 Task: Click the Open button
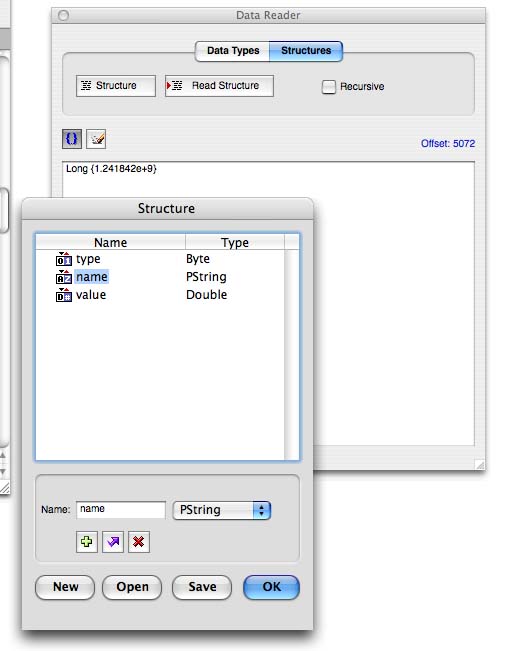tap(132, 587)
